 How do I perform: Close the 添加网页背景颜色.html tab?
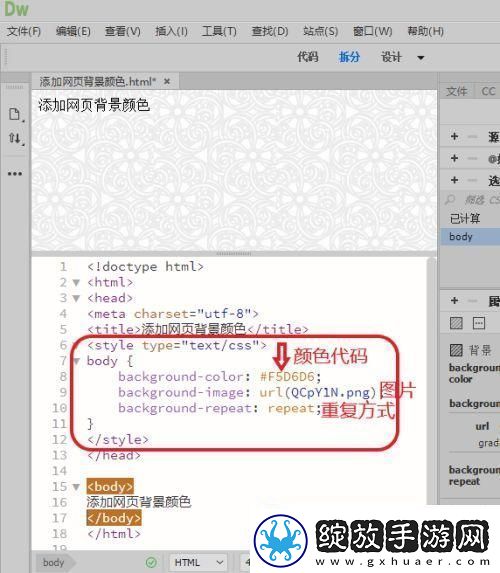[167, 81]
